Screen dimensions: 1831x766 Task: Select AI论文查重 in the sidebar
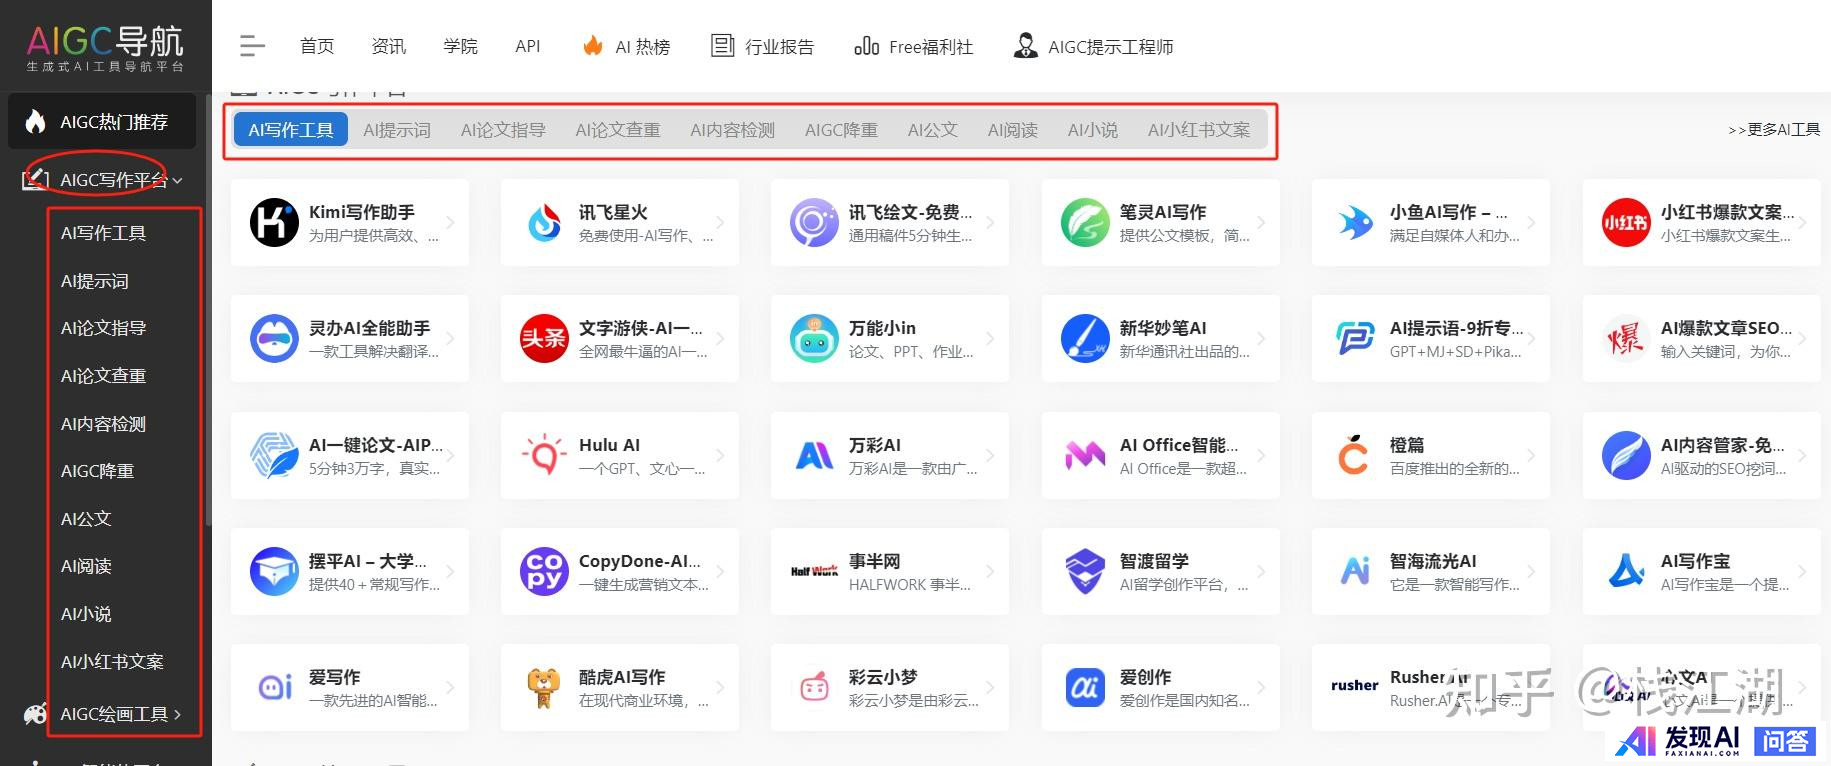(x=104, y=376)
